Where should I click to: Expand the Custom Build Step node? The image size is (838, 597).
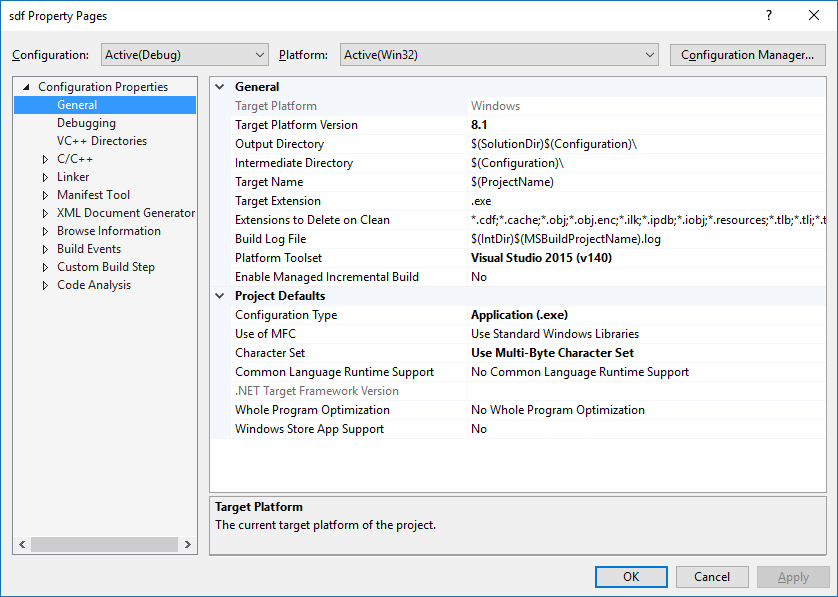pos(44,266)
